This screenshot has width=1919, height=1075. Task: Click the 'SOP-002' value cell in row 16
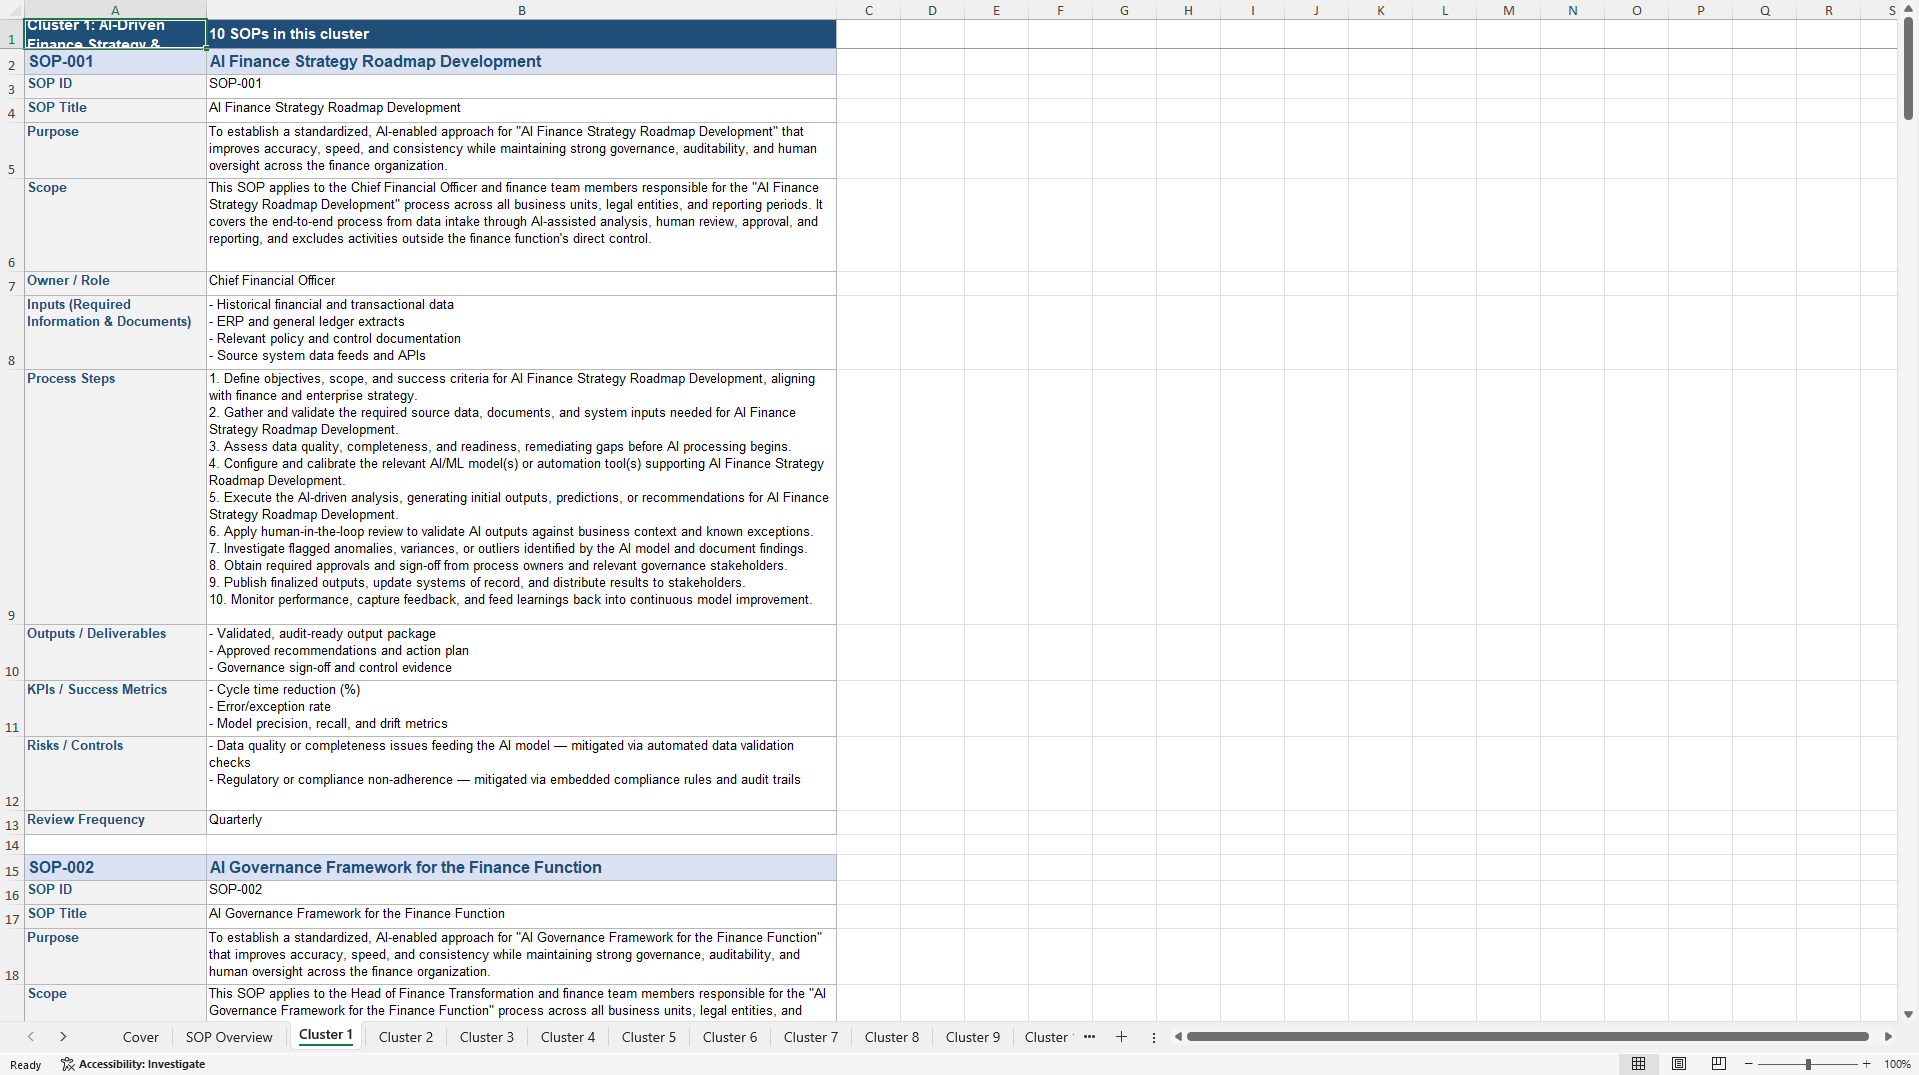point(521,892)
